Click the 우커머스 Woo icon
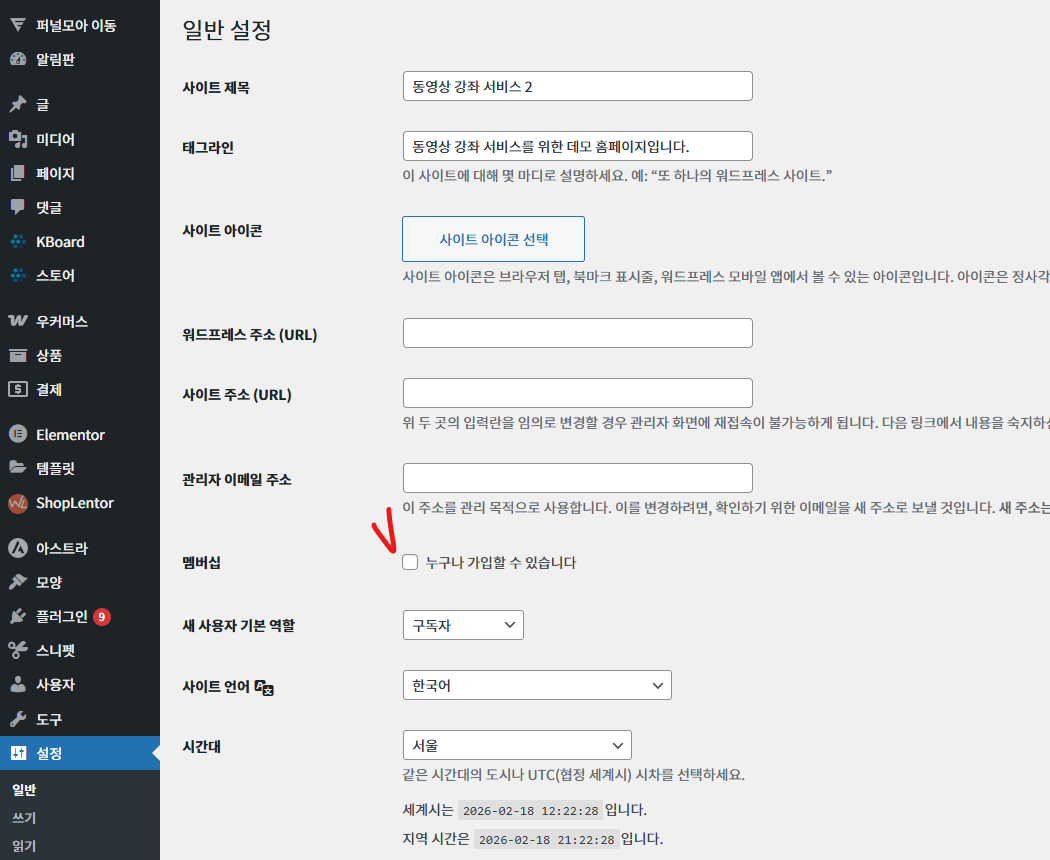Screen dimensions: 1050x860 pyautogui.click(x=18, y=321)
